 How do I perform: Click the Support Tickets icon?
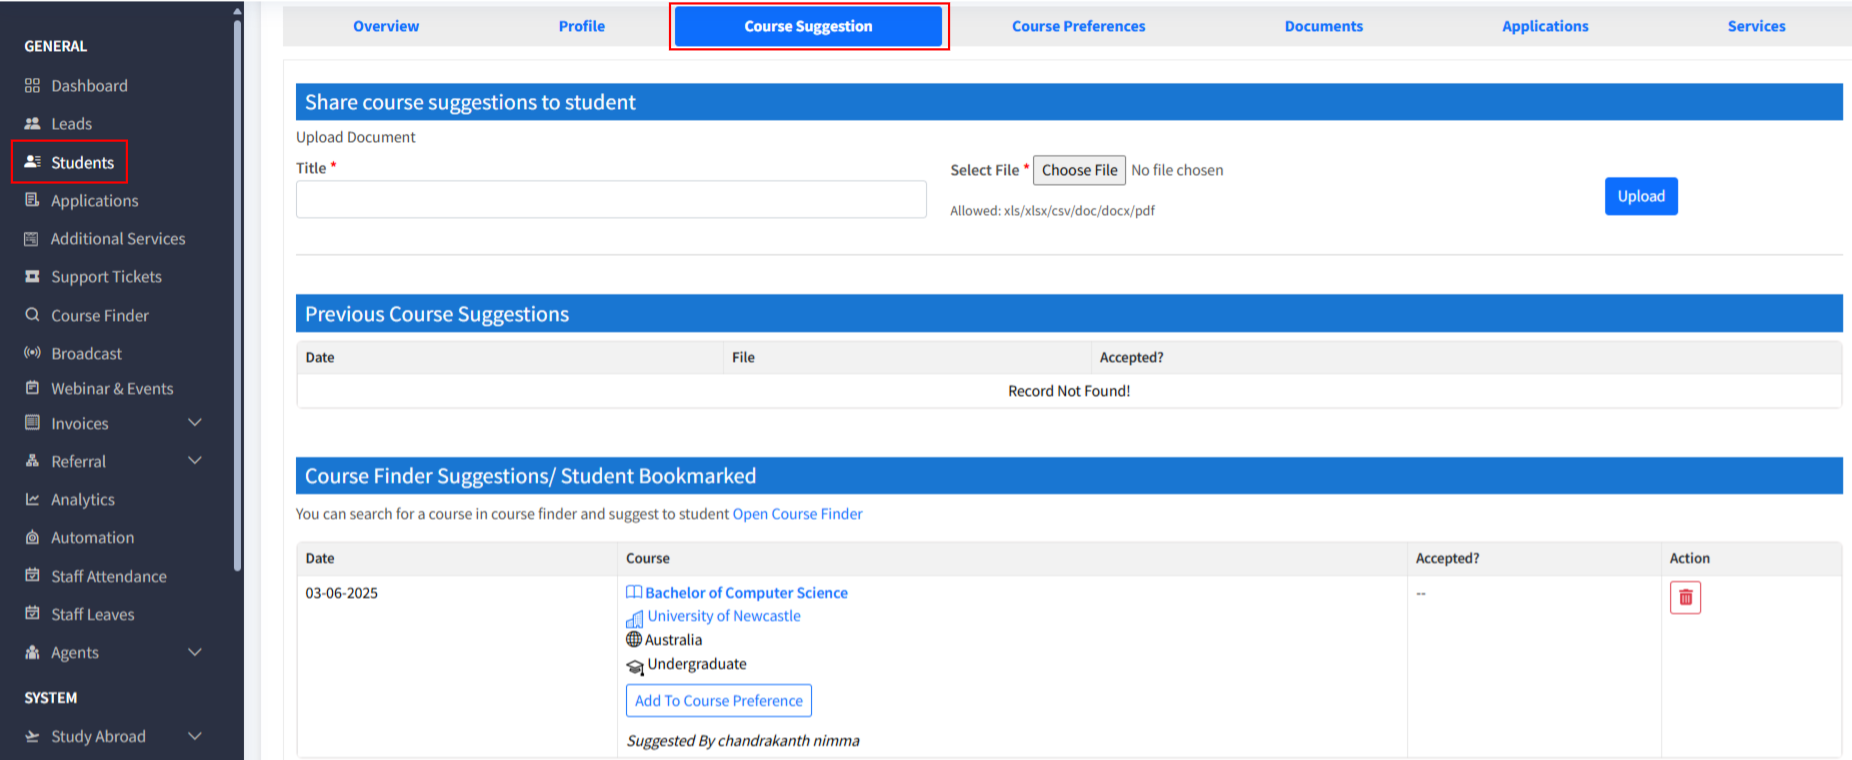click(x=32, y=277)
